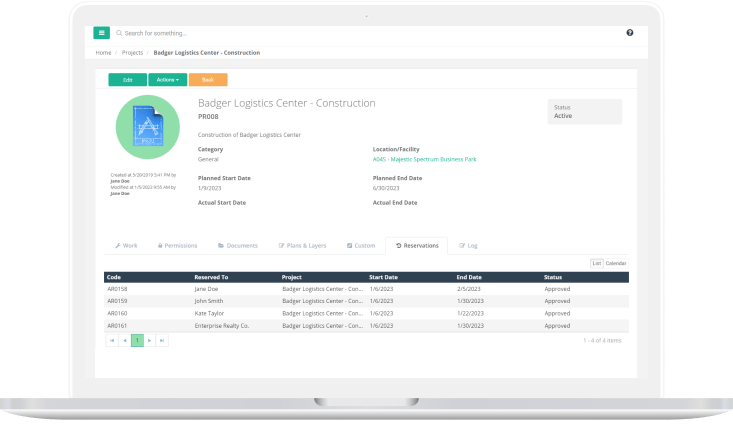Switch reservations to List view
Image resolution: width=733 pixels, height=438 pixels.
597,263
